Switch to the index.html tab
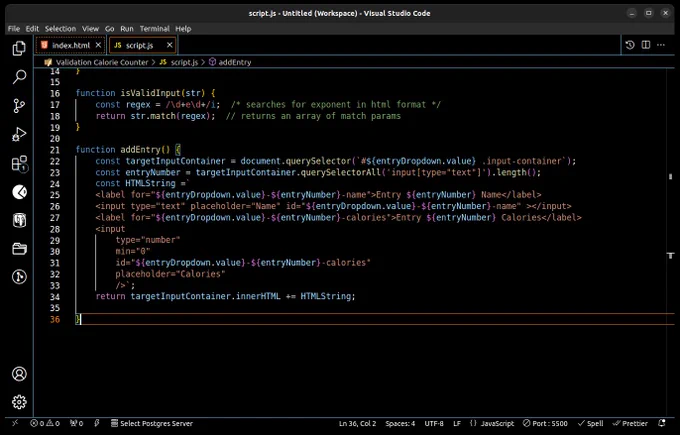The image size is (680, 435). click(70, 45)
